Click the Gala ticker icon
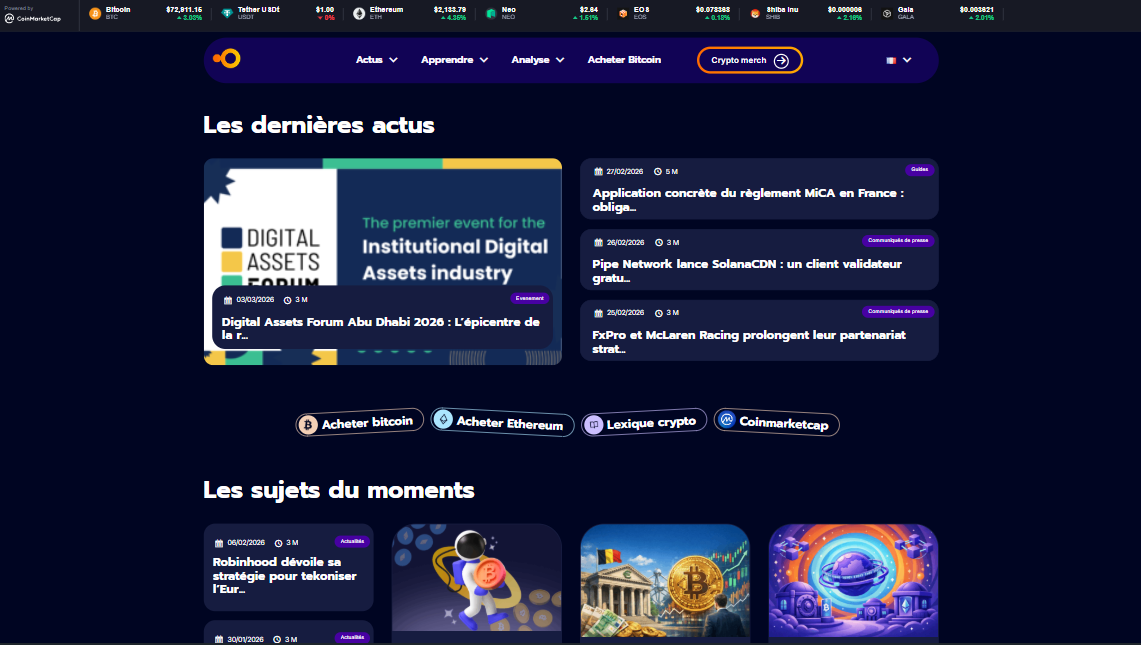The image size is (1141, 645). [x=887, y=13]
